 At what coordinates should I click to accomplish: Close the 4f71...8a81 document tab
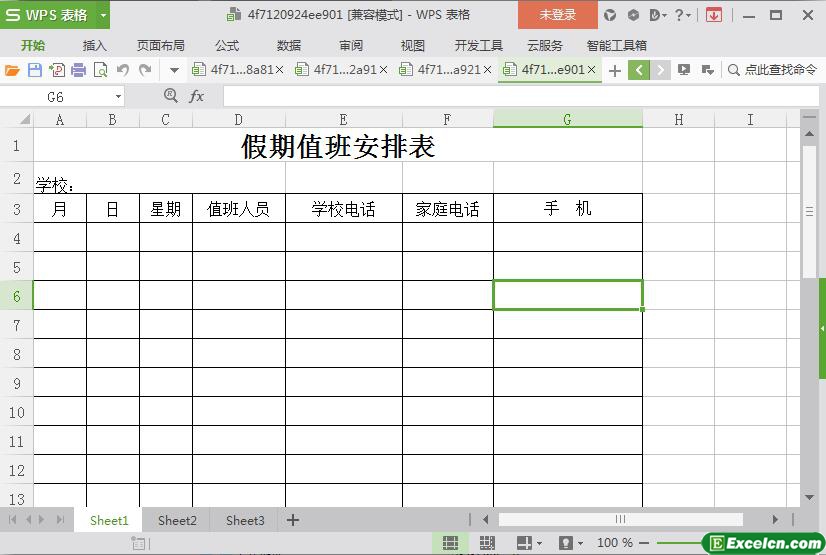280,70
